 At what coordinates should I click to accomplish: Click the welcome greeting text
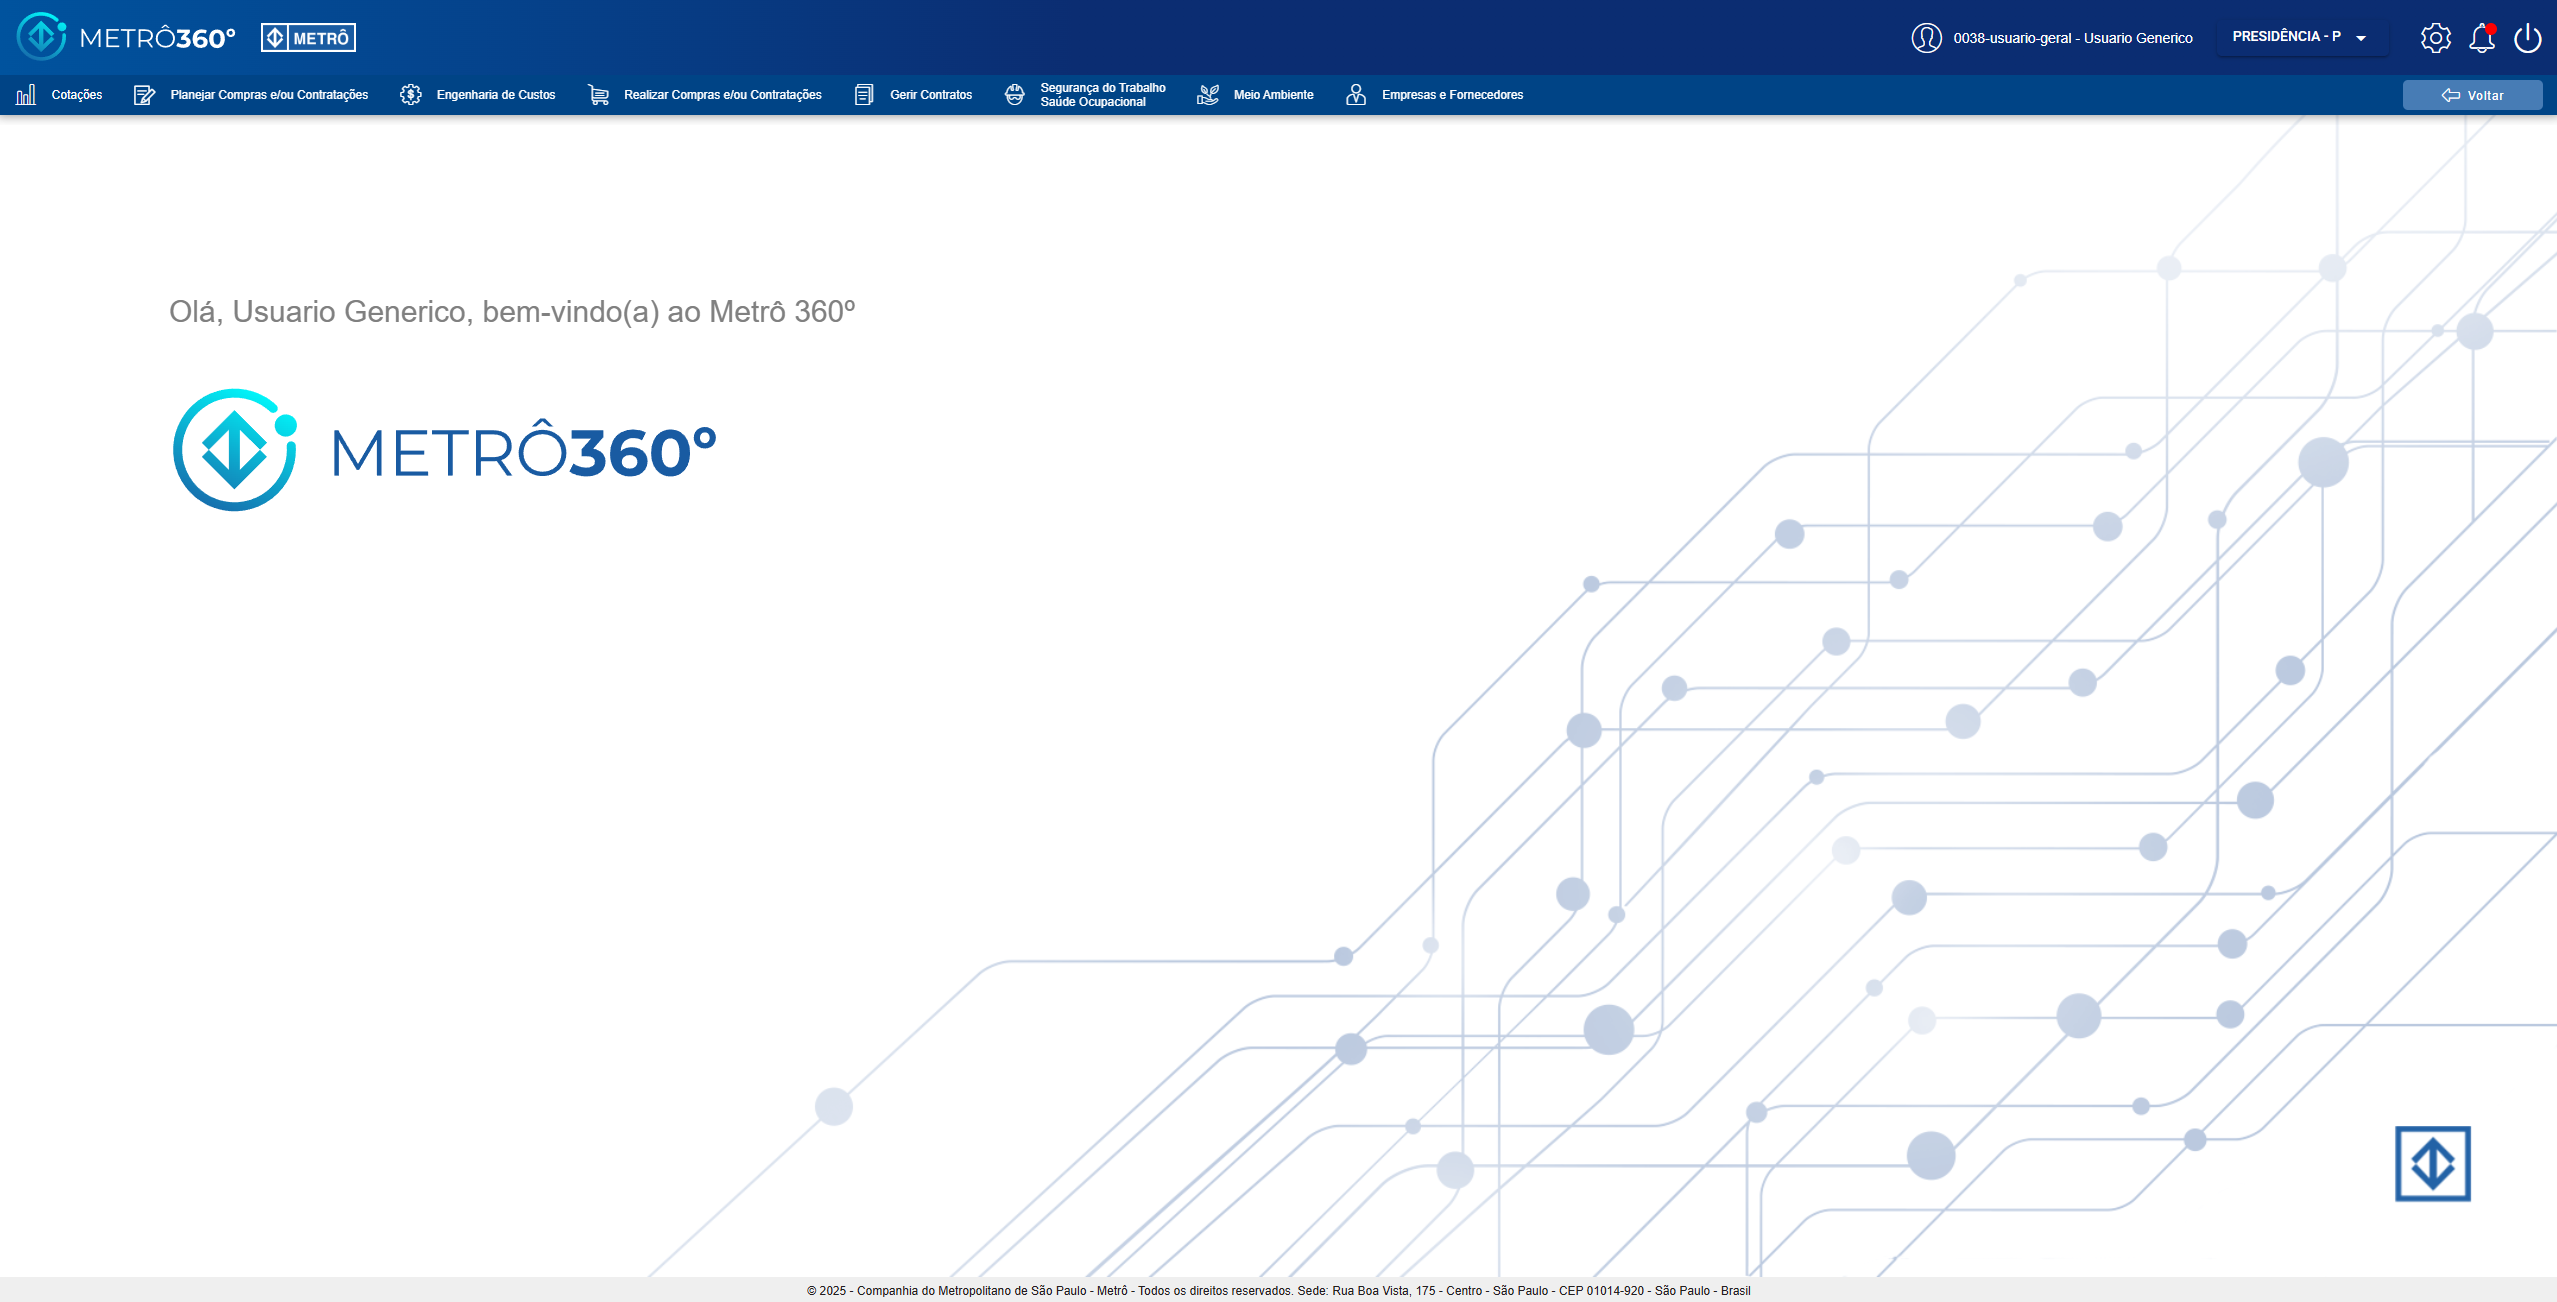(512, 312)
